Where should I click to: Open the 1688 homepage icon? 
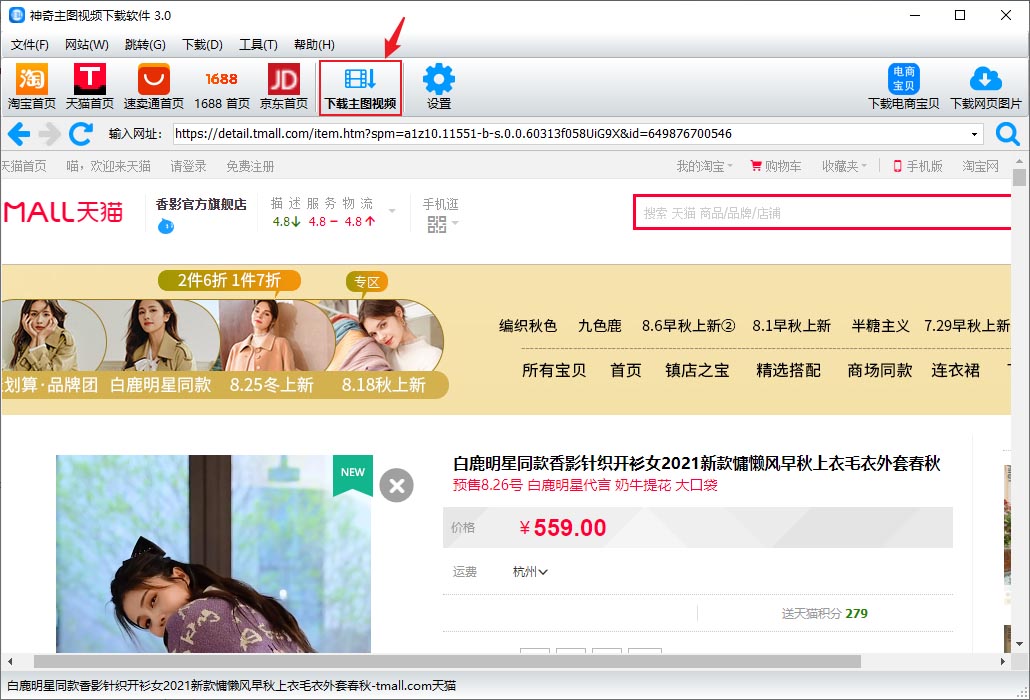click(221, 87)
